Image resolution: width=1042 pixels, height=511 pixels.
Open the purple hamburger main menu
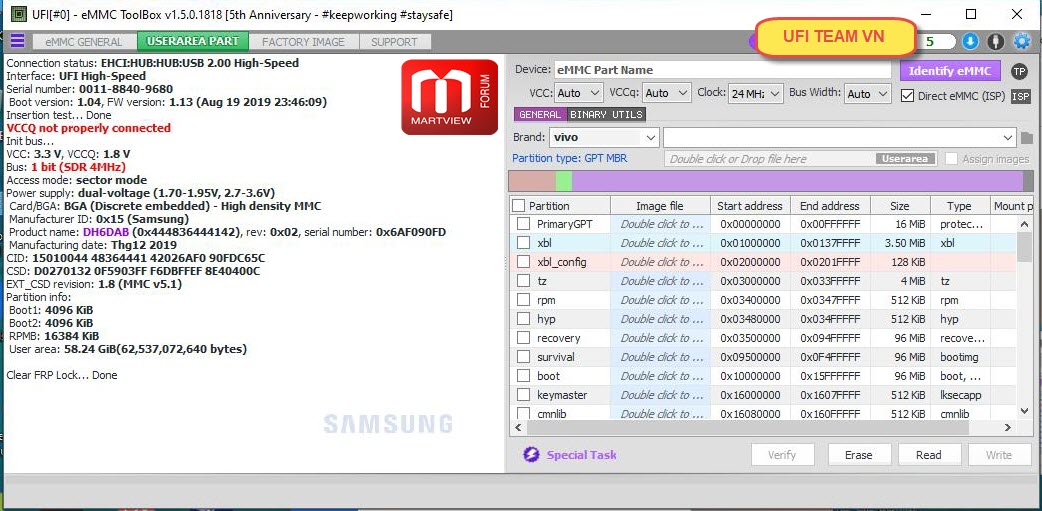[17, 41]
